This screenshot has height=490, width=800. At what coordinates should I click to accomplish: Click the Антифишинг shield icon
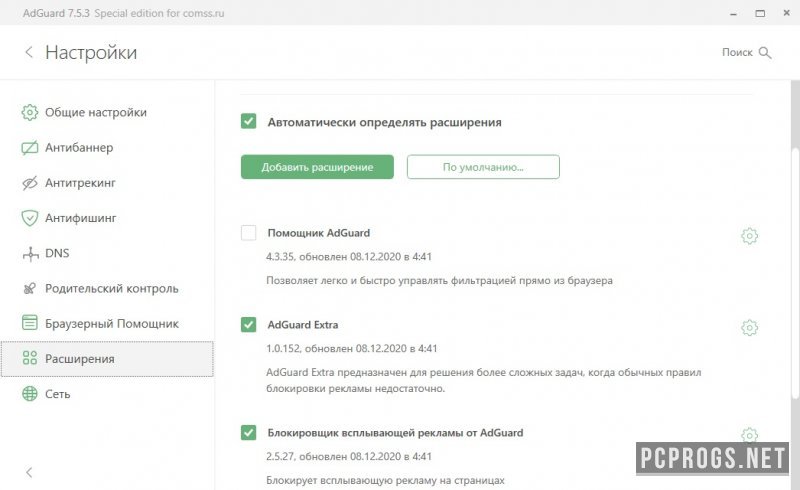click(30, 218)
